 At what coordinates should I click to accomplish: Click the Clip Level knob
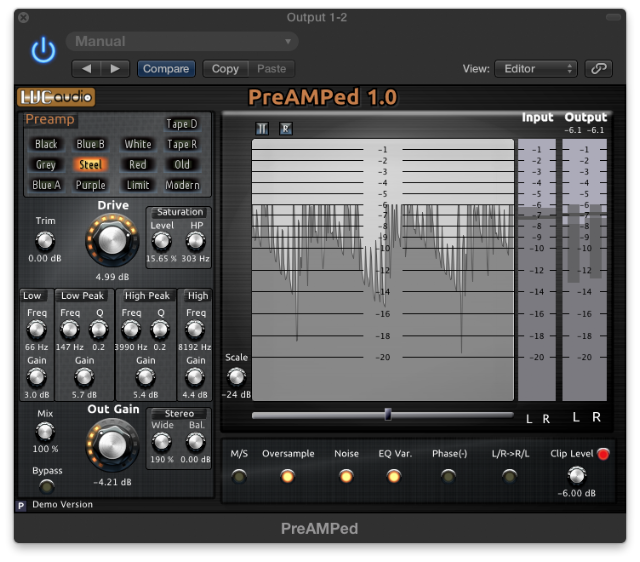[576, 475]
